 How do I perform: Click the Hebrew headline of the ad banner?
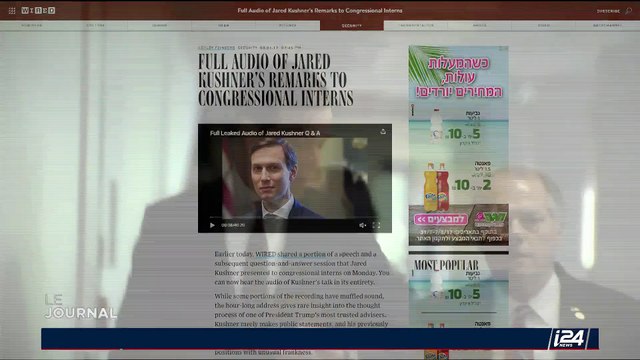tap(459, 77)
